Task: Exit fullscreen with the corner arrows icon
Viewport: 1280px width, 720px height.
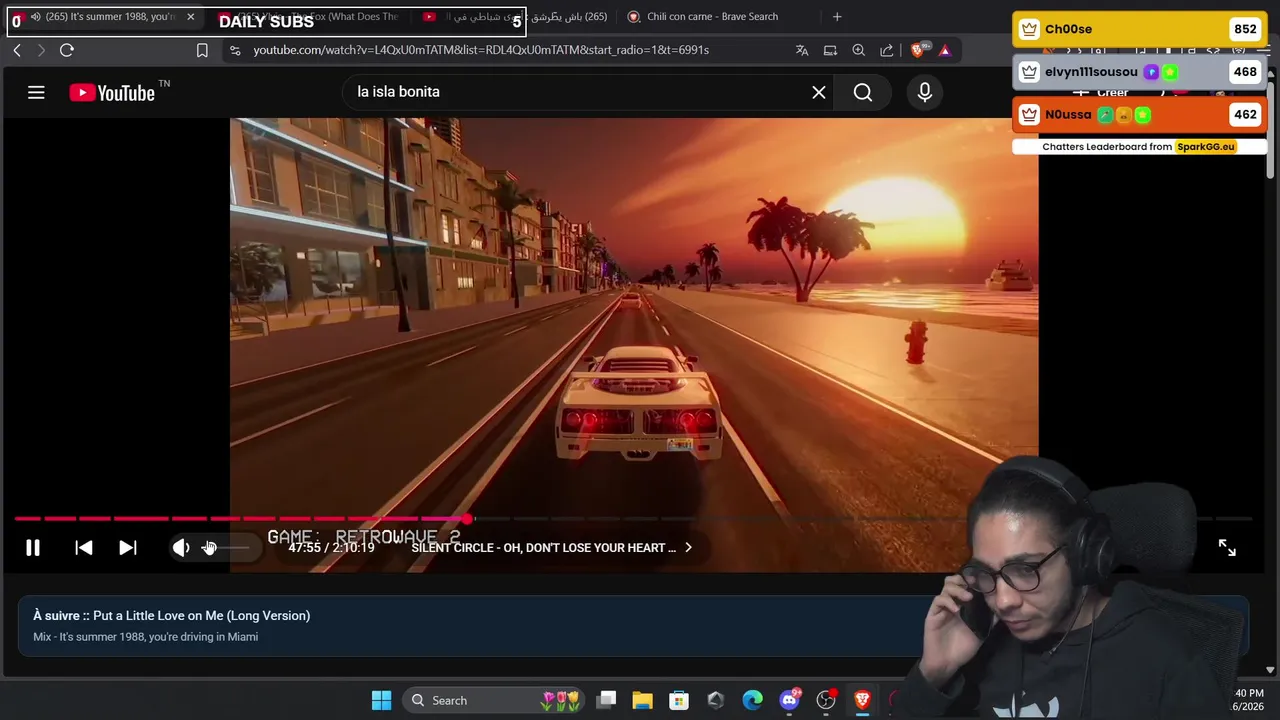Action: (x=1227, y=548)
